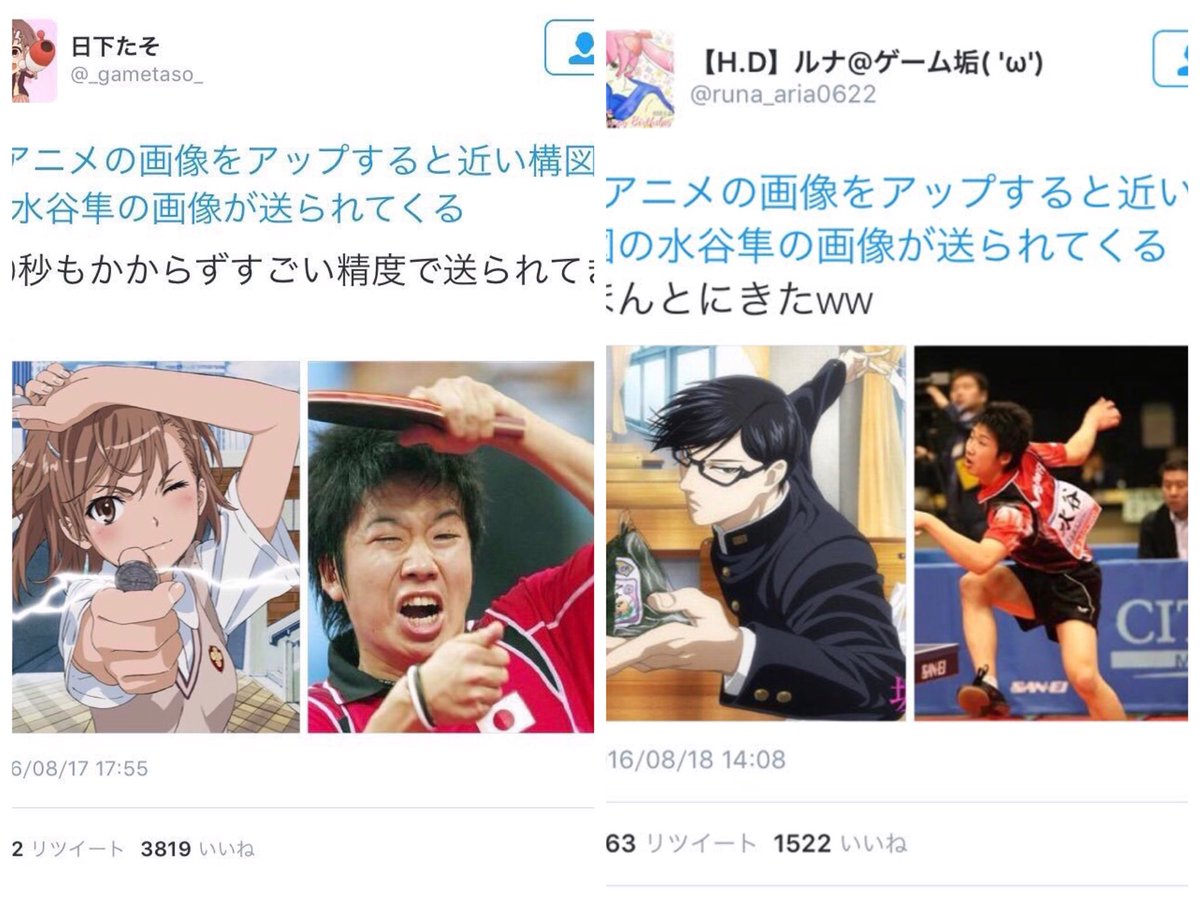Click the 16/08/18 14:08 timestamp
Viewport: 1200px width, 900px height.
coord(696,760)
